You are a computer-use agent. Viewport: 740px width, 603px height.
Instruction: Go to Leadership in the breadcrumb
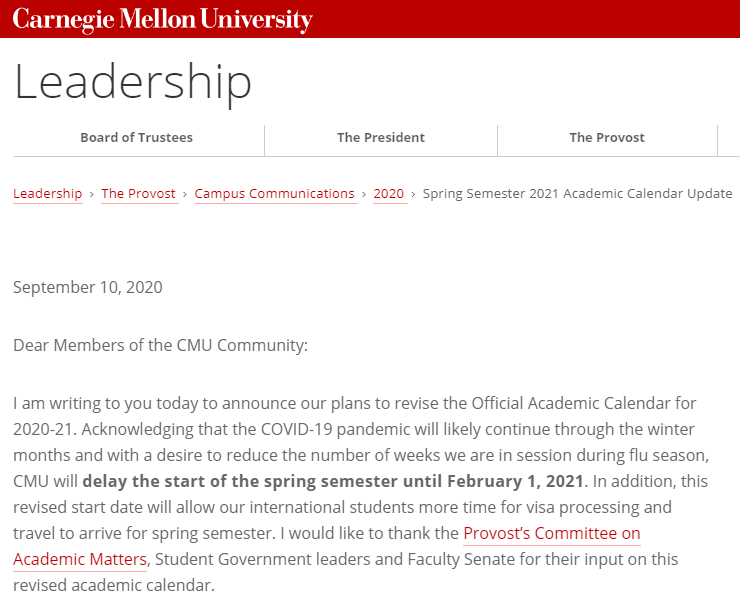(x=47, y=194)
